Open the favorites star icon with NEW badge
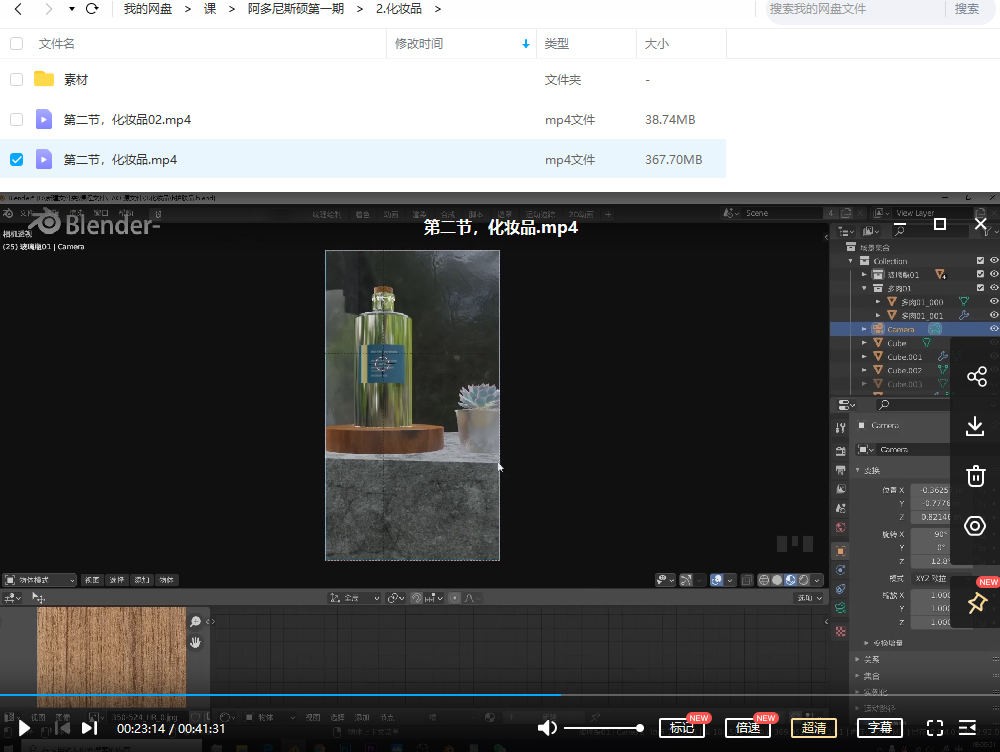Screen dimensions: 1000x752 point(975,602)
